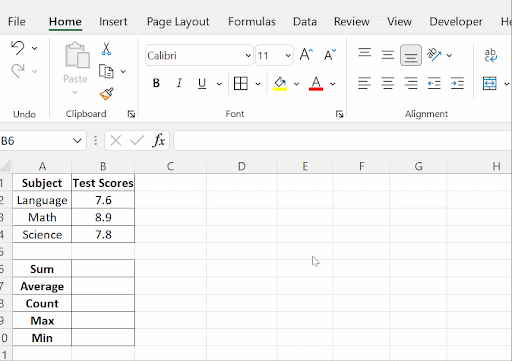Expand the Redo history dropdown
The height and width of the screenshot is (361, 512).
point(34,71)
